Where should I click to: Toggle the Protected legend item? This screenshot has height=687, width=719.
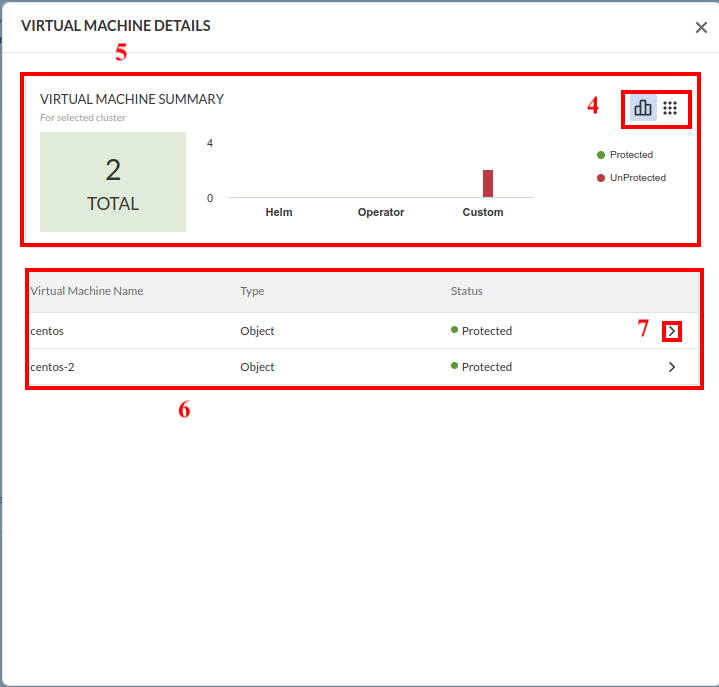pyautogui.click(x=631, y=155)
